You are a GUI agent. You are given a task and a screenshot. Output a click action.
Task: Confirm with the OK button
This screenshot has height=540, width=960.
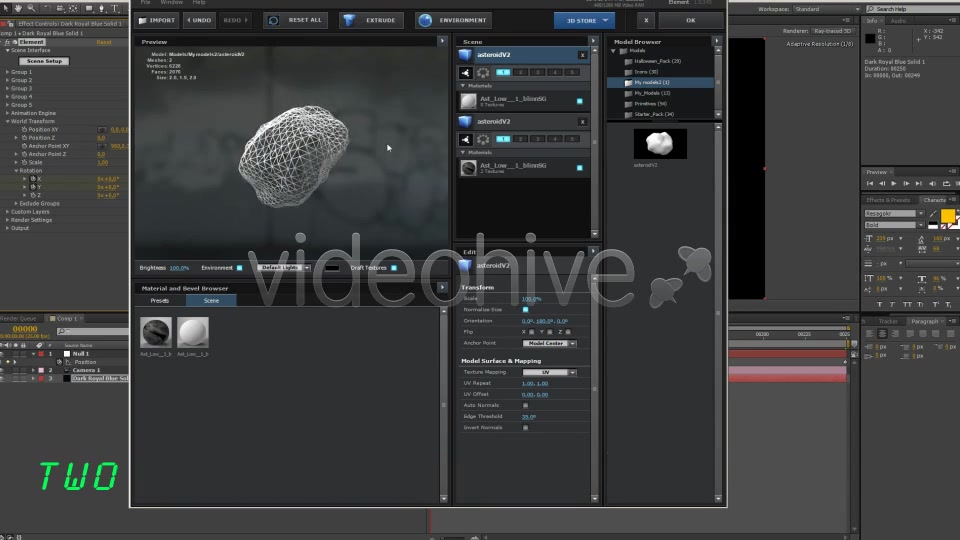point(691,20)
